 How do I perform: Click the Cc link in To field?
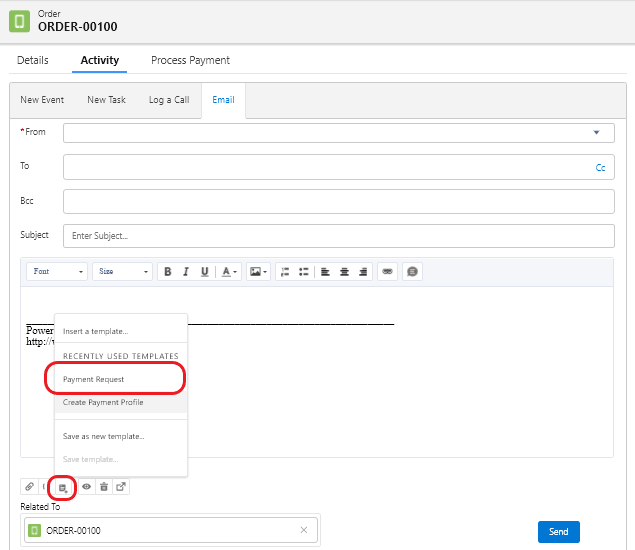pos(600,168)
